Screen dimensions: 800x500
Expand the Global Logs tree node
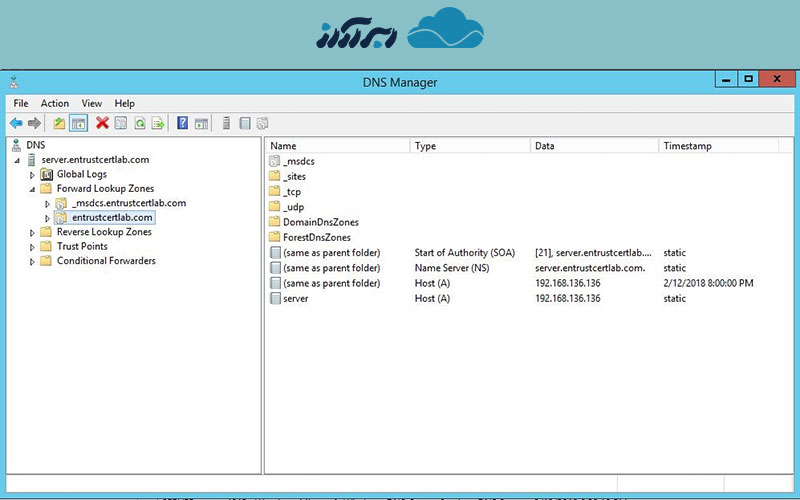click(32, 175)
